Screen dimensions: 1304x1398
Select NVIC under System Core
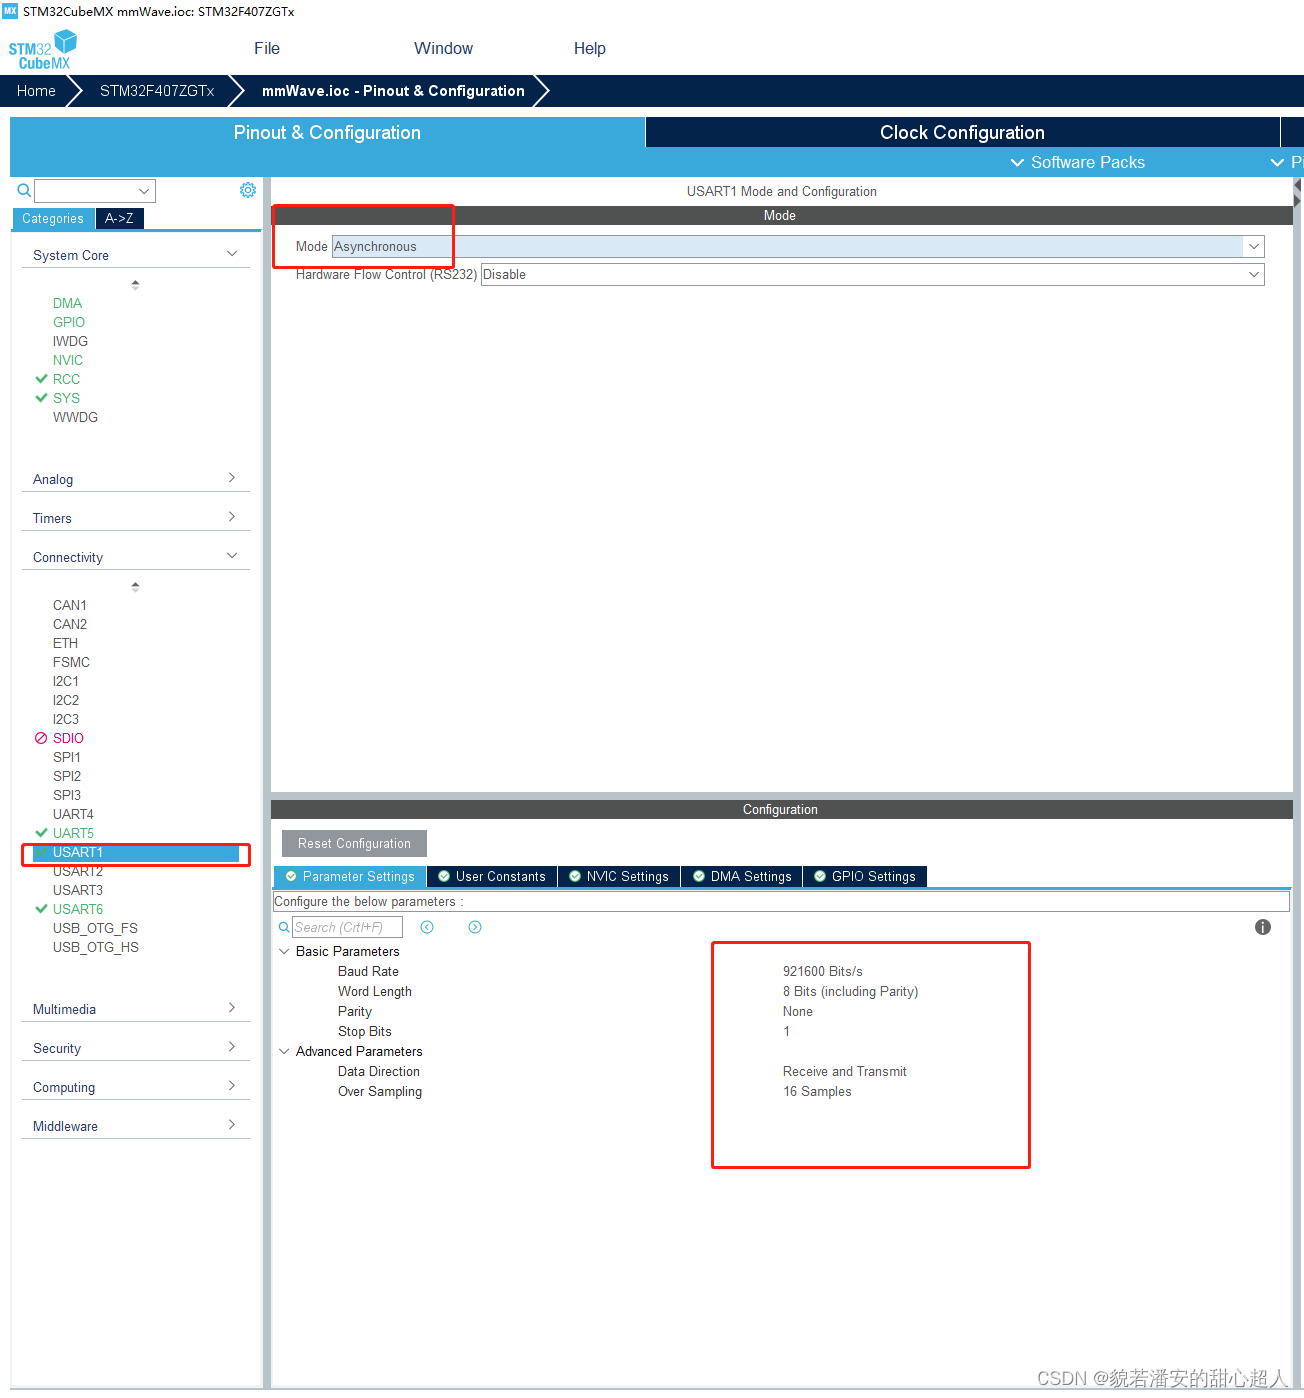pyautogui.click(x=68, y=360)
